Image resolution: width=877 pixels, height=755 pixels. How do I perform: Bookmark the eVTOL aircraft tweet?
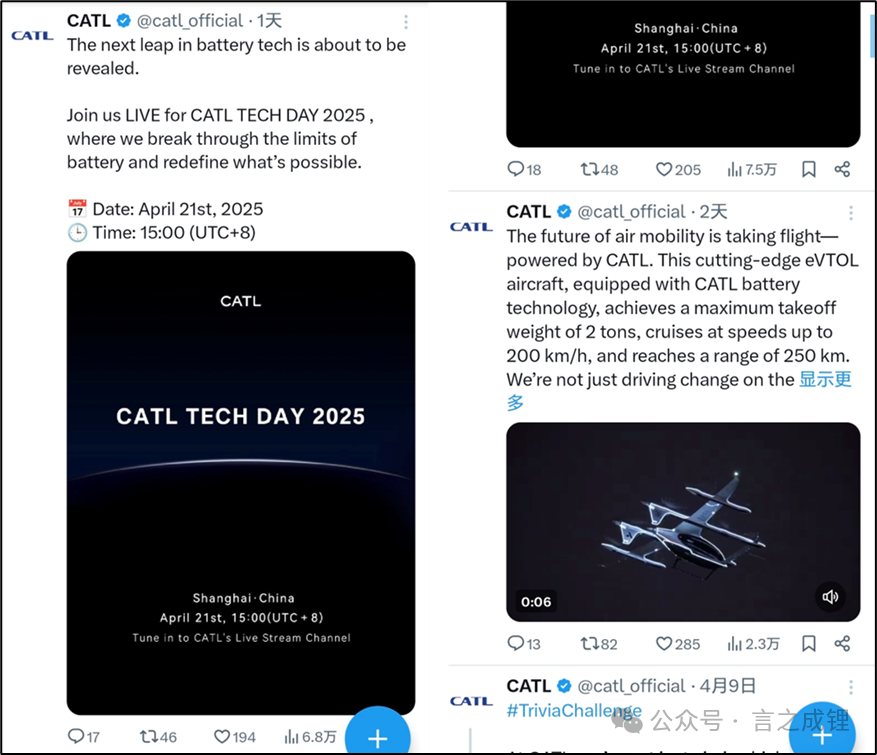[809, 644]
